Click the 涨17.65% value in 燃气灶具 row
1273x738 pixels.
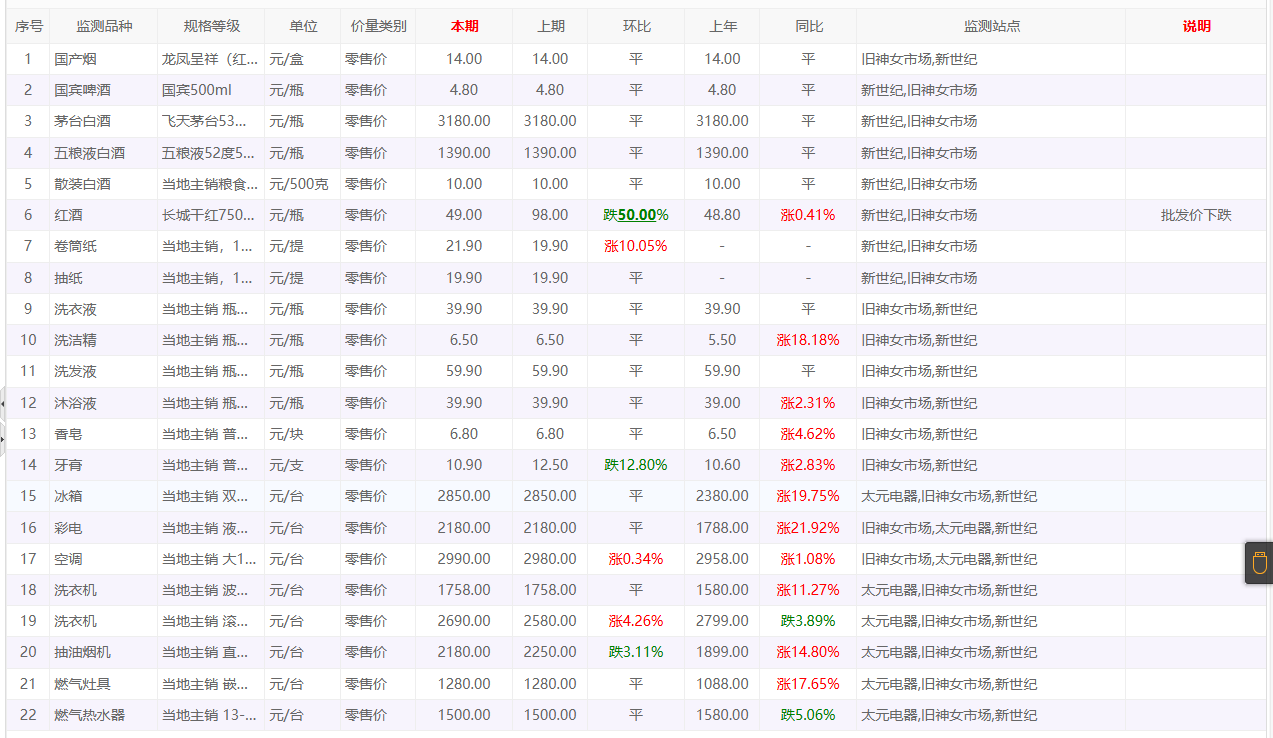pyautogui.click(x=808, y=684)
